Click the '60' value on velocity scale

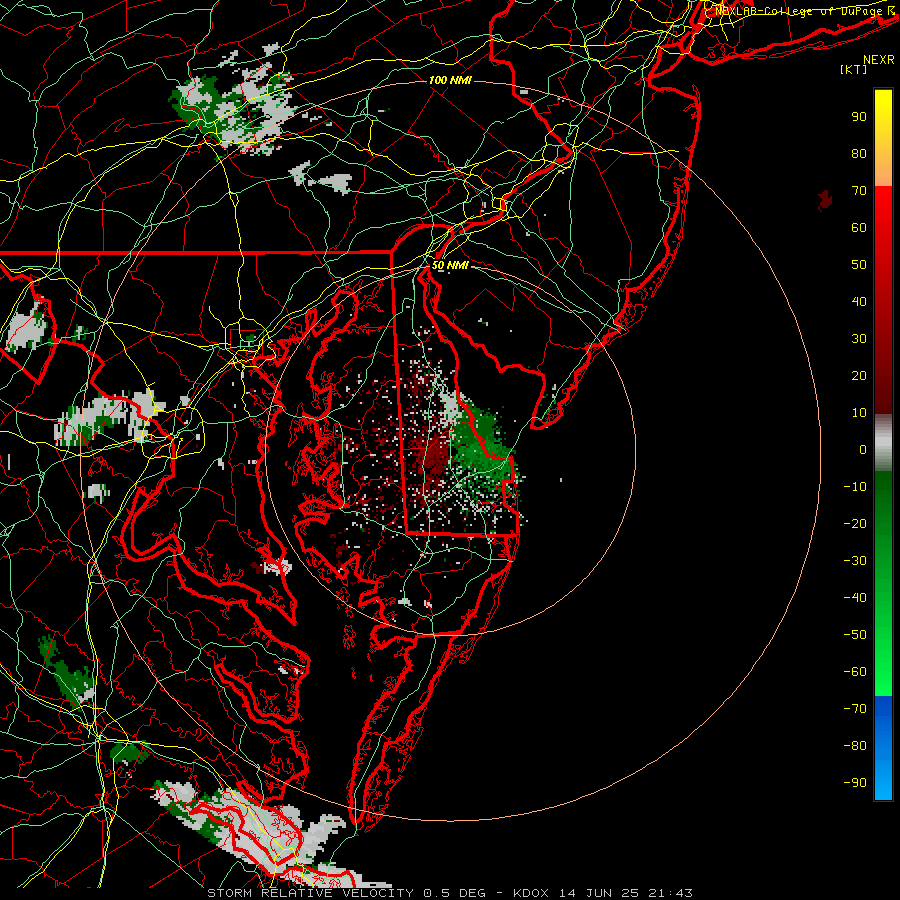click(859, 228)
